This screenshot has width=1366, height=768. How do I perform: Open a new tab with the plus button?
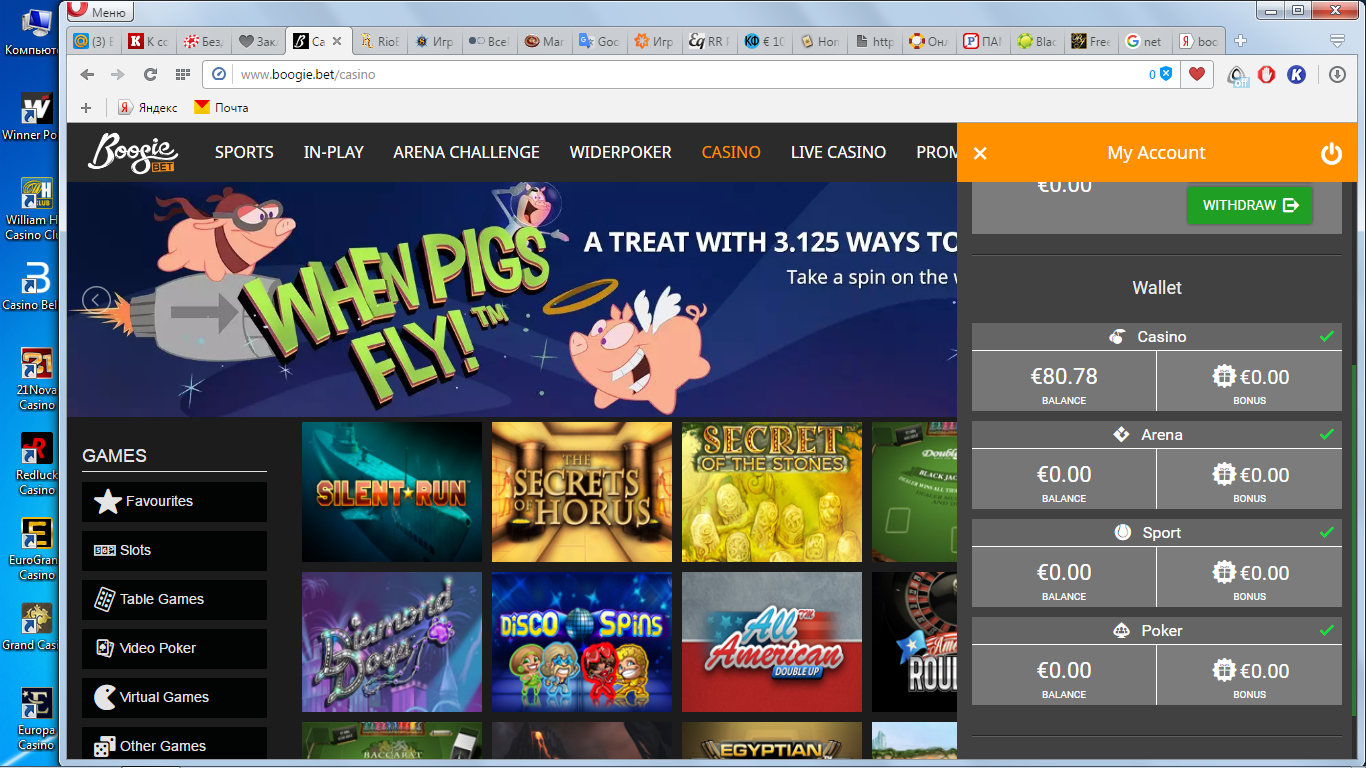tap(1241, 41)
